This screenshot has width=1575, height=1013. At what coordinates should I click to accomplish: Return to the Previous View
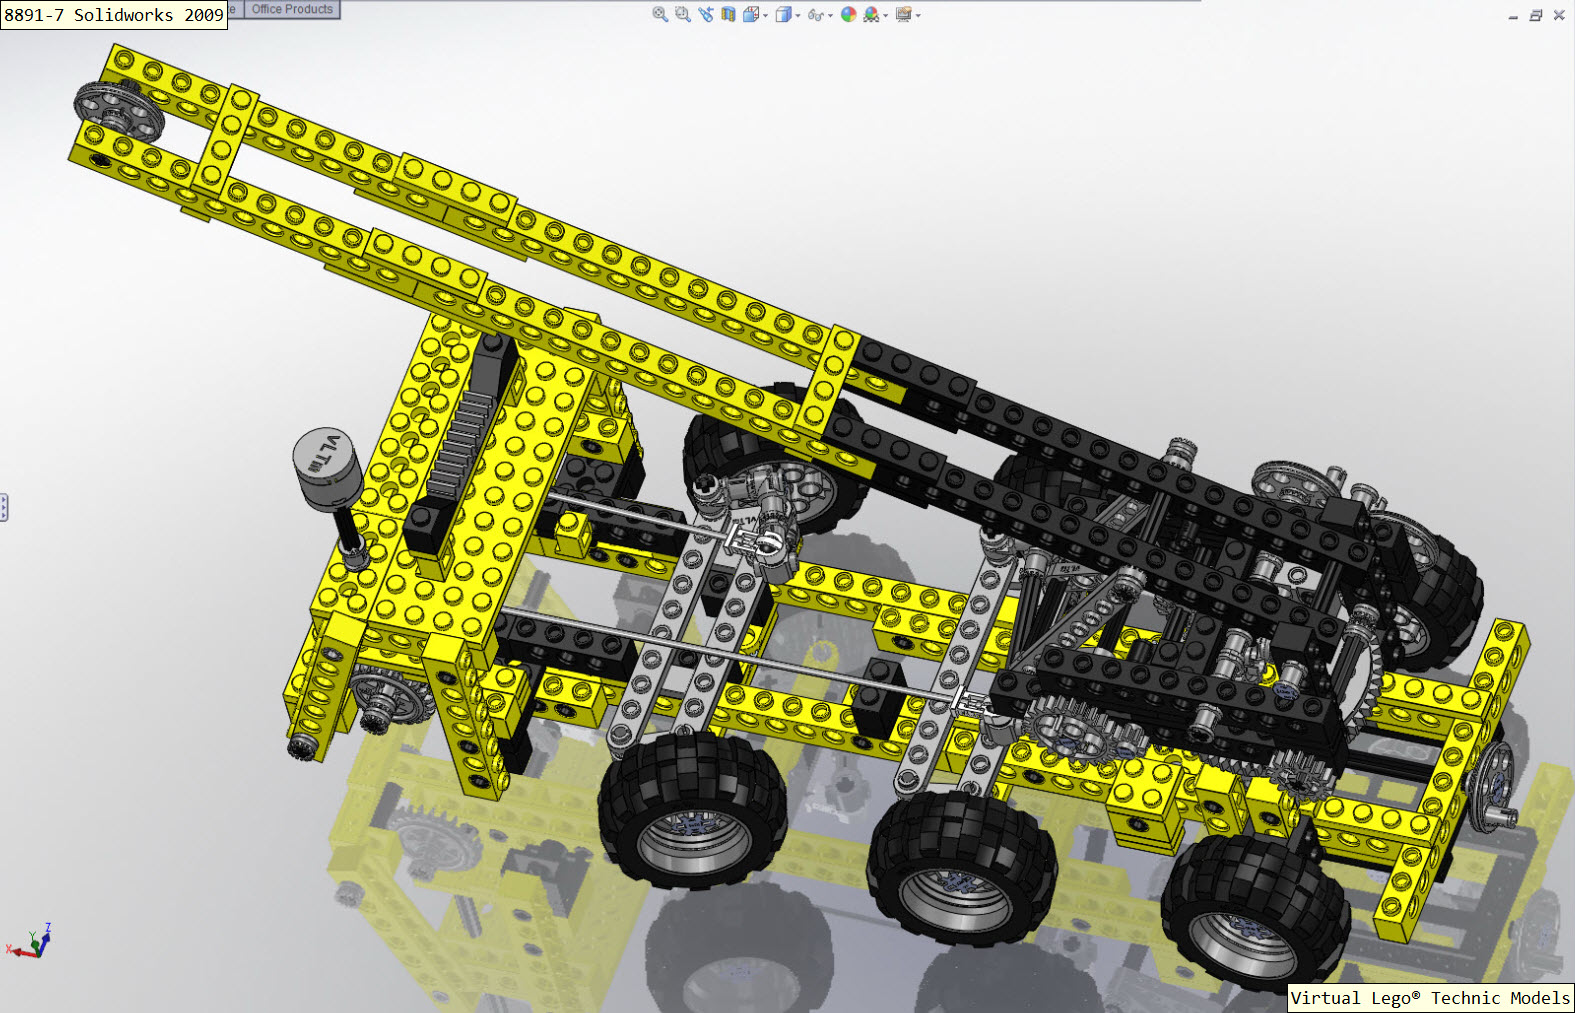(706, 14)
